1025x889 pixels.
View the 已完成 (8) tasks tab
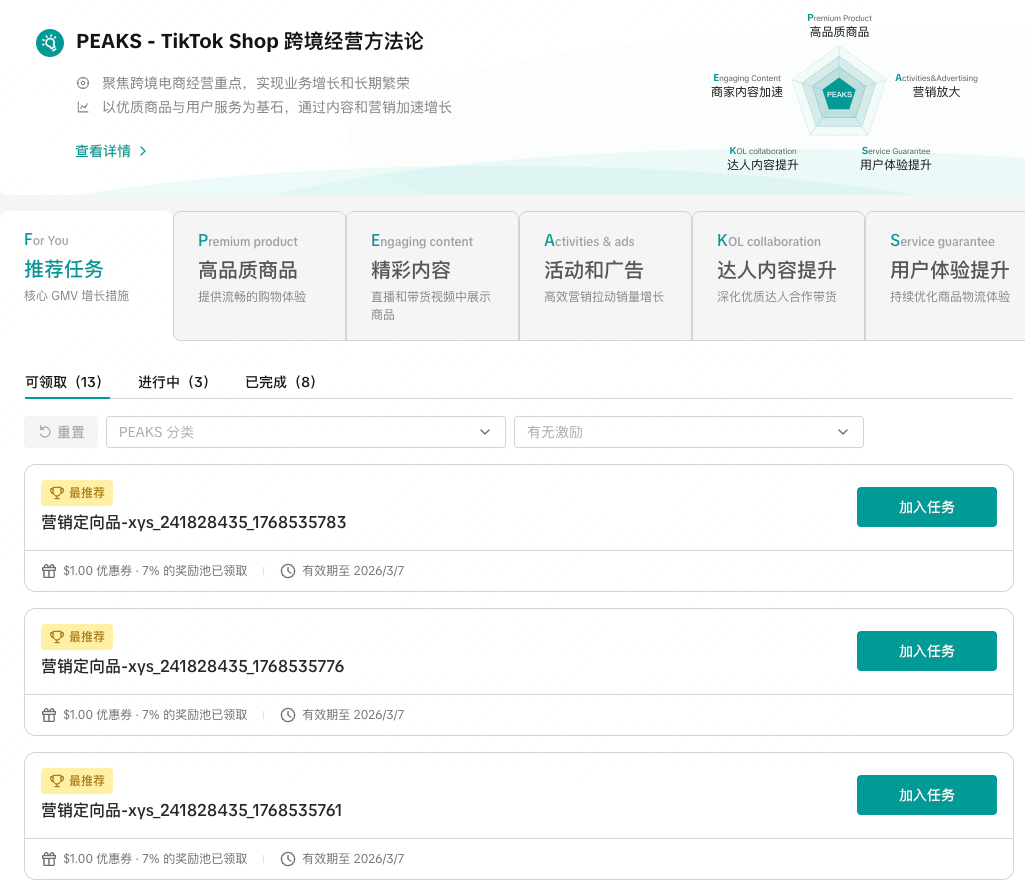pyautogui.click(x=281, y=382)
